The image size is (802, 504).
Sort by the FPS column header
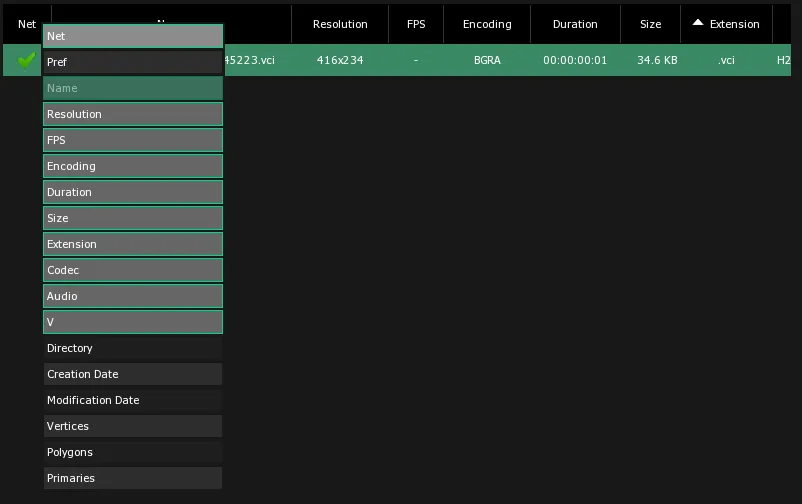click(416, 24)
